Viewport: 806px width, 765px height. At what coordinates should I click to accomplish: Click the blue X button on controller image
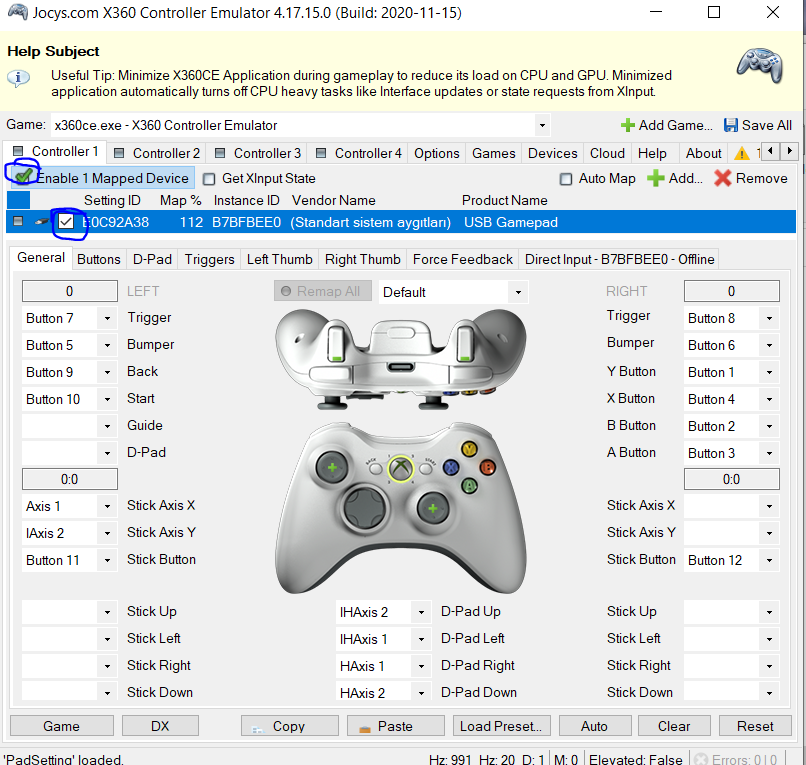451,467
